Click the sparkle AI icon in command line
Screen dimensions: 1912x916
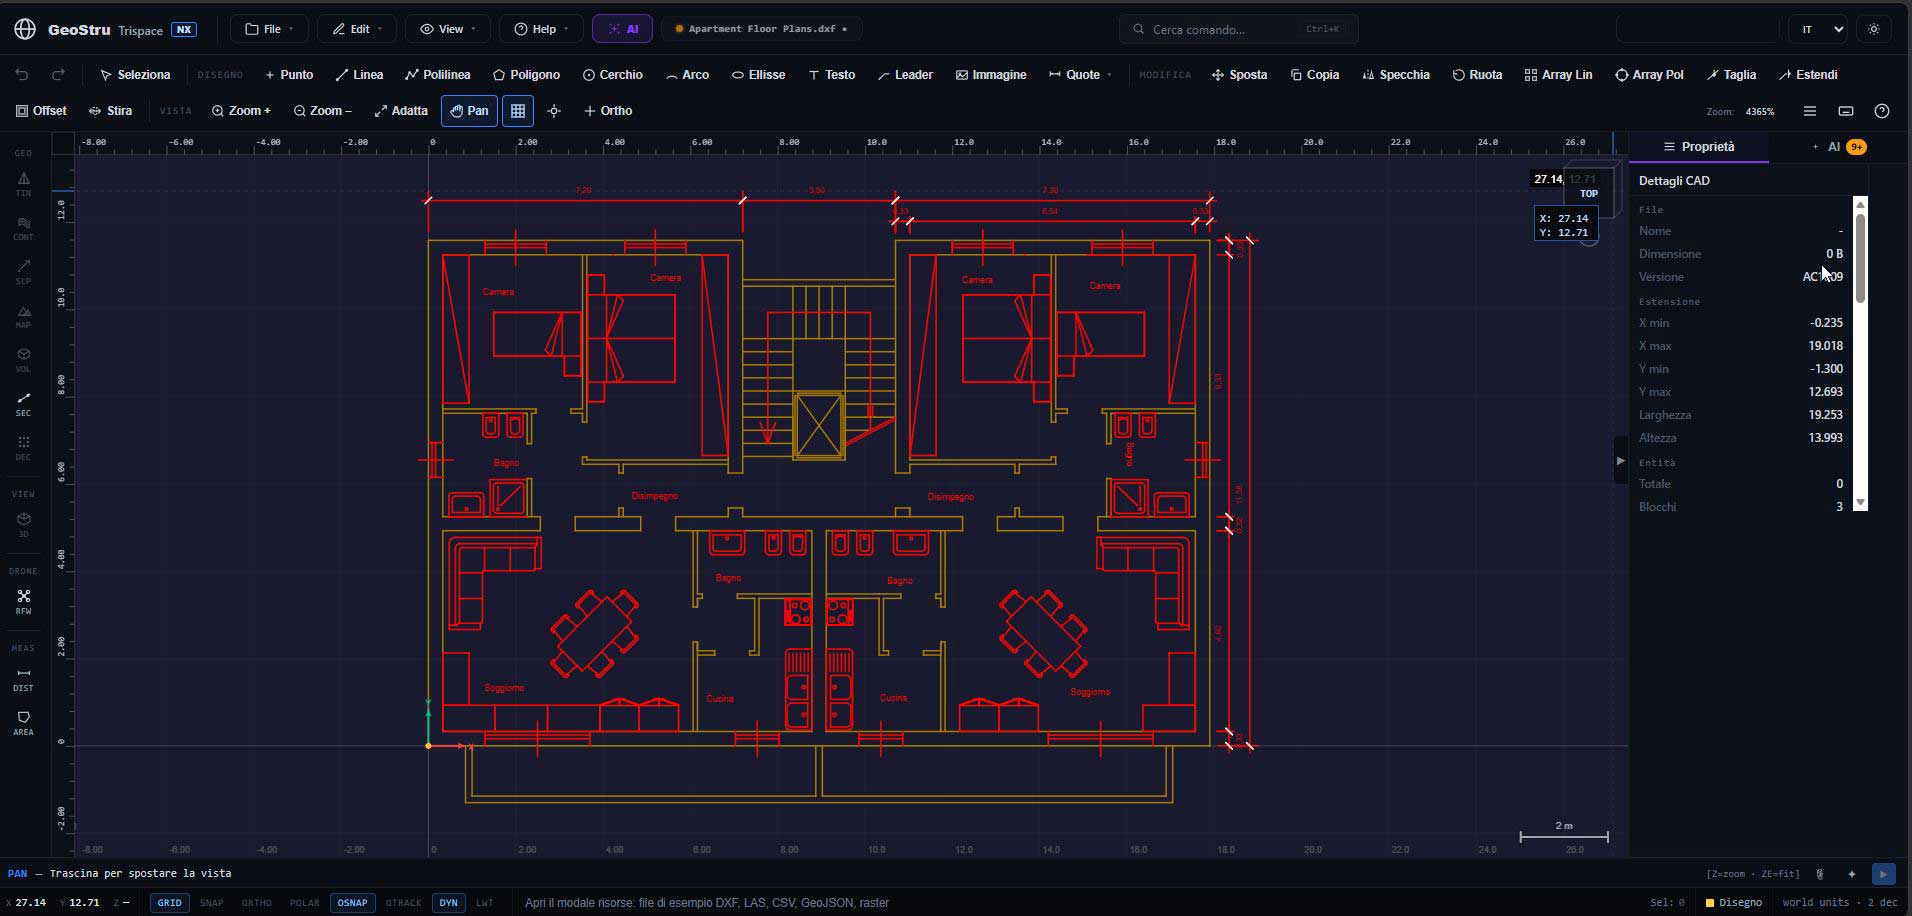pos(1852,874)
